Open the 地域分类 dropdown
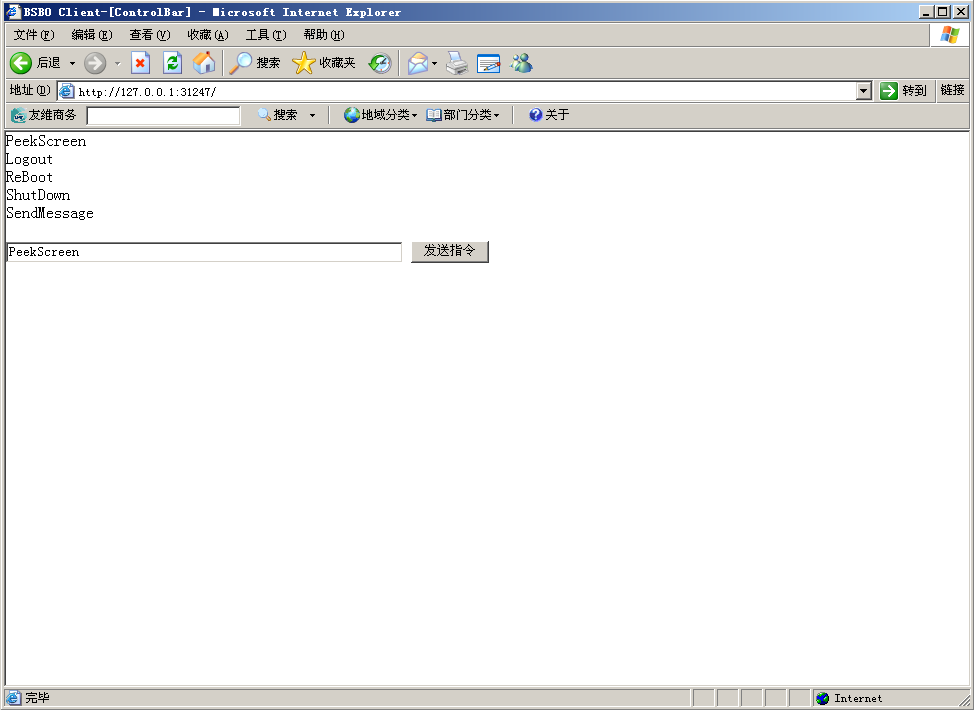 [x=380, y=115]
